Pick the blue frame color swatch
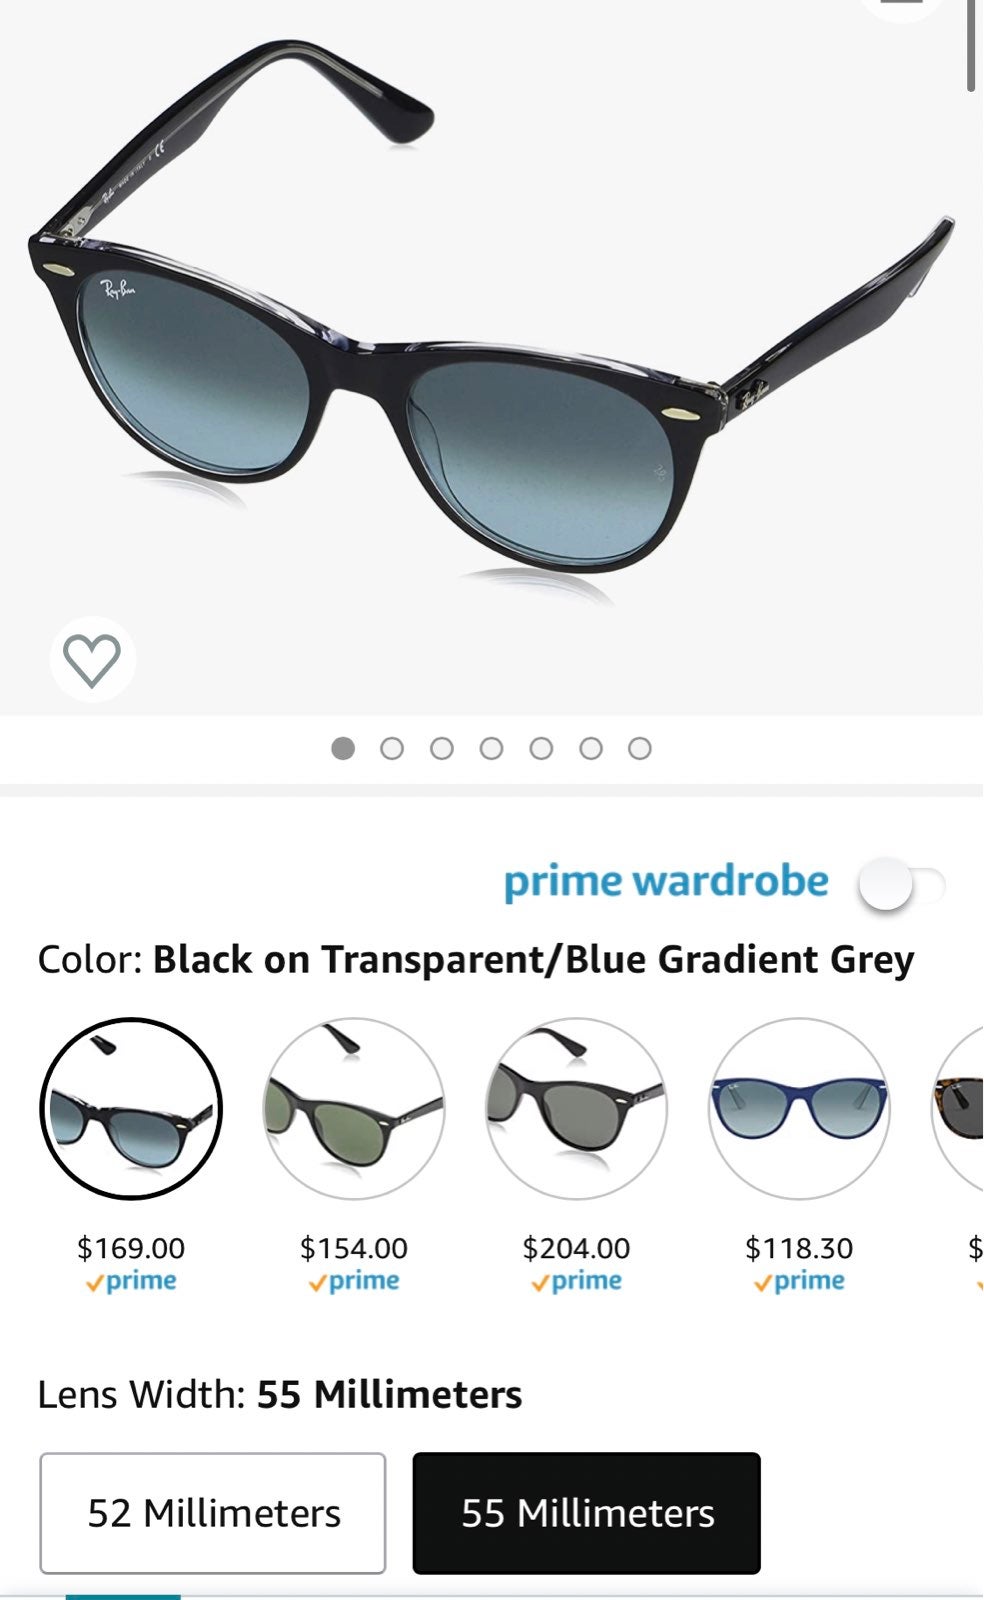This screenshot has height=1600, width=984. click(x=799, y=1109)
